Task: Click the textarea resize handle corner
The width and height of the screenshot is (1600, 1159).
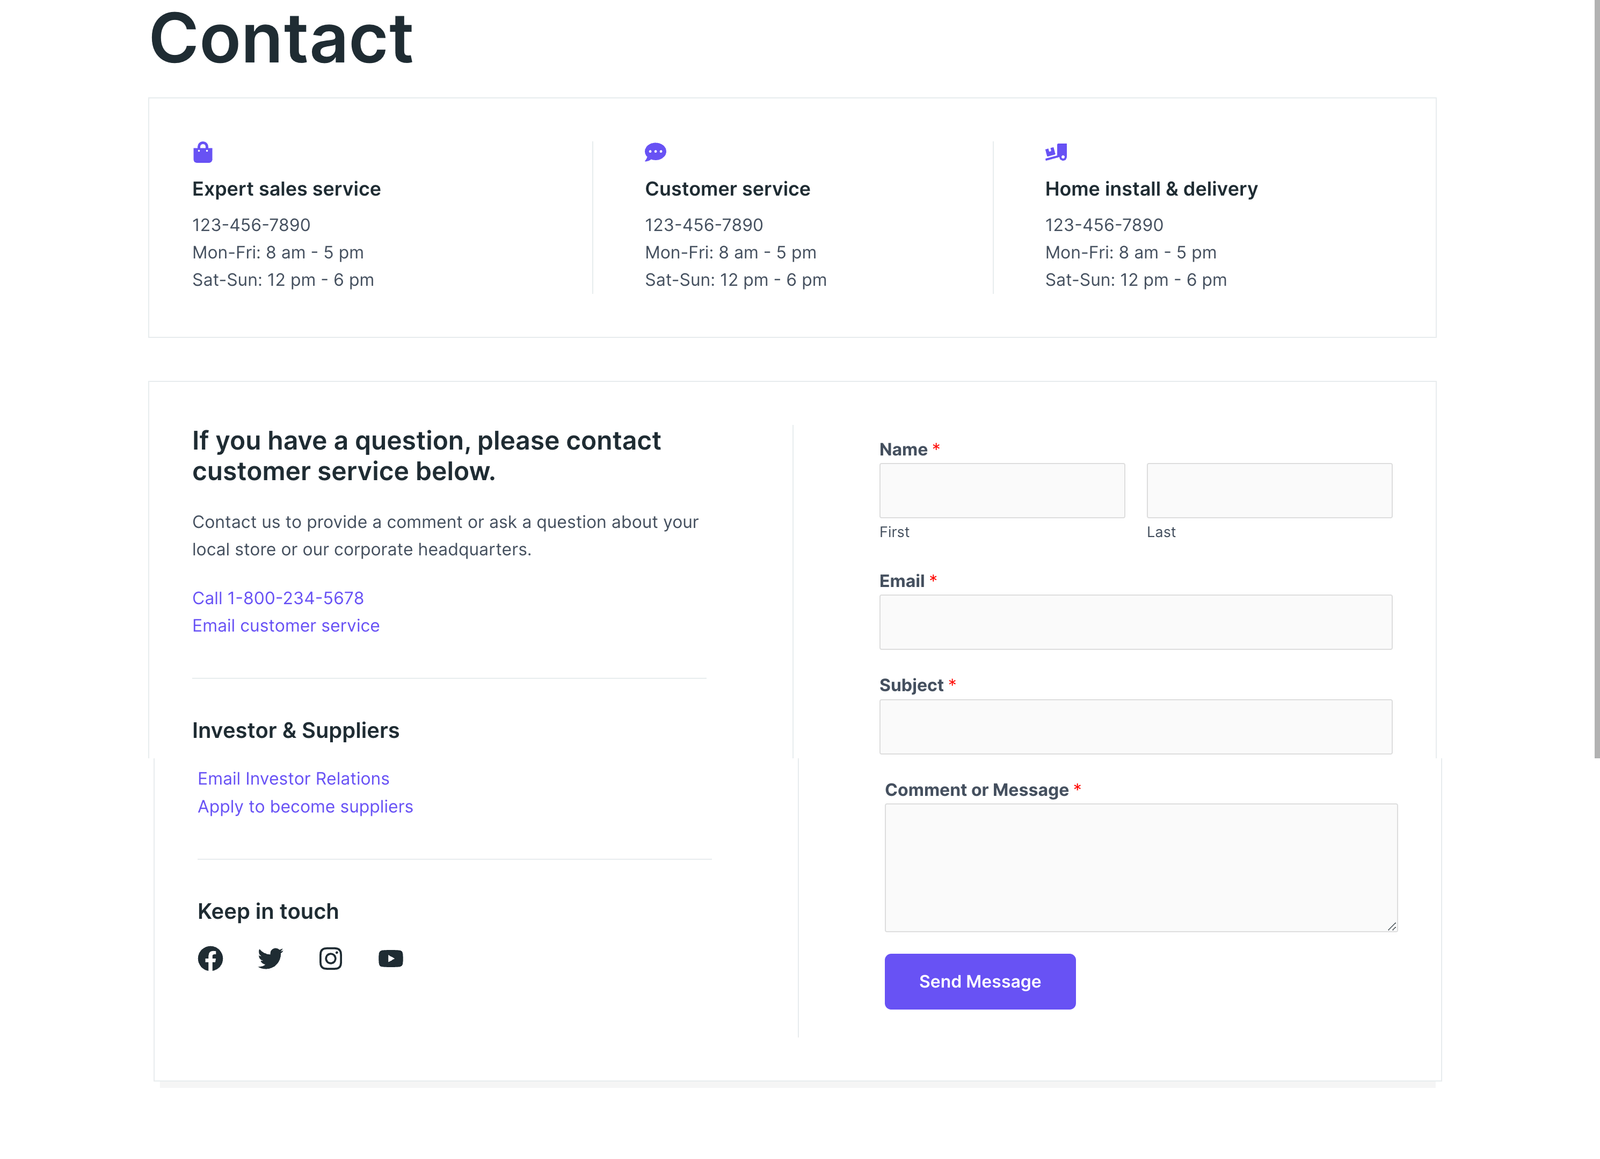Action: point(1391,926)
